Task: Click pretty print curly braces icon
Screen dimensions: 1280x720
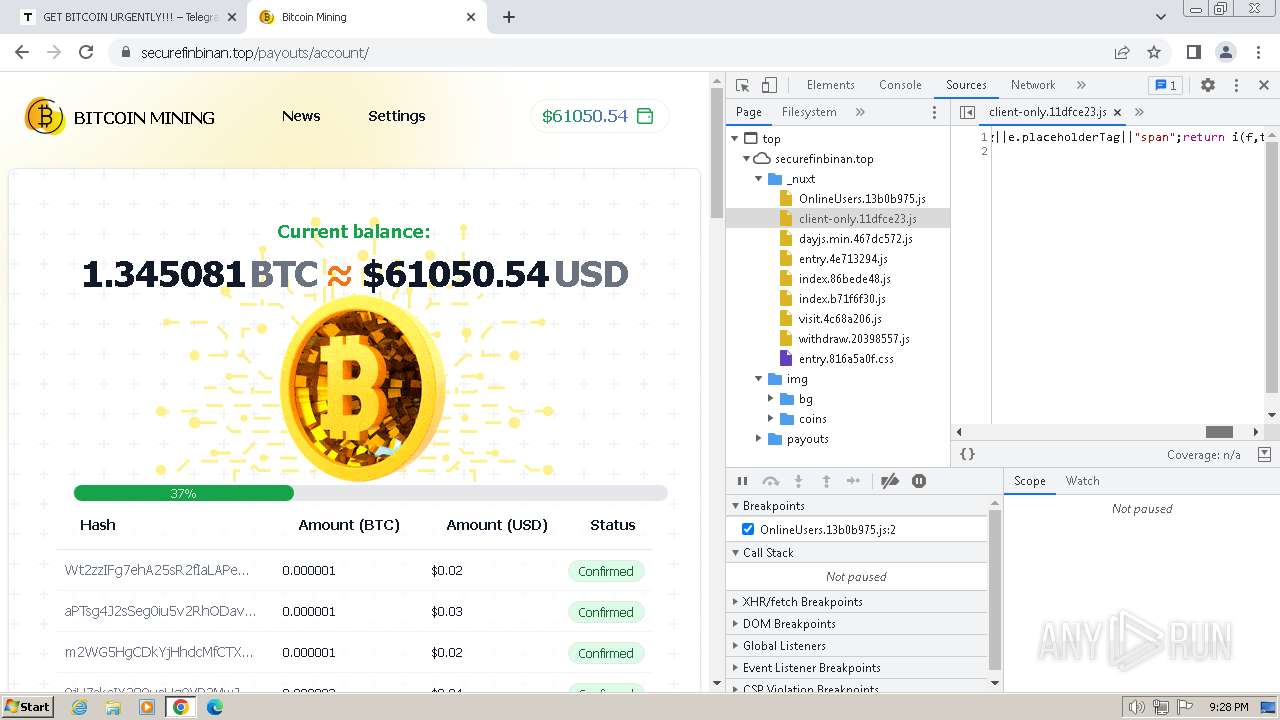Action: point(967,454)
